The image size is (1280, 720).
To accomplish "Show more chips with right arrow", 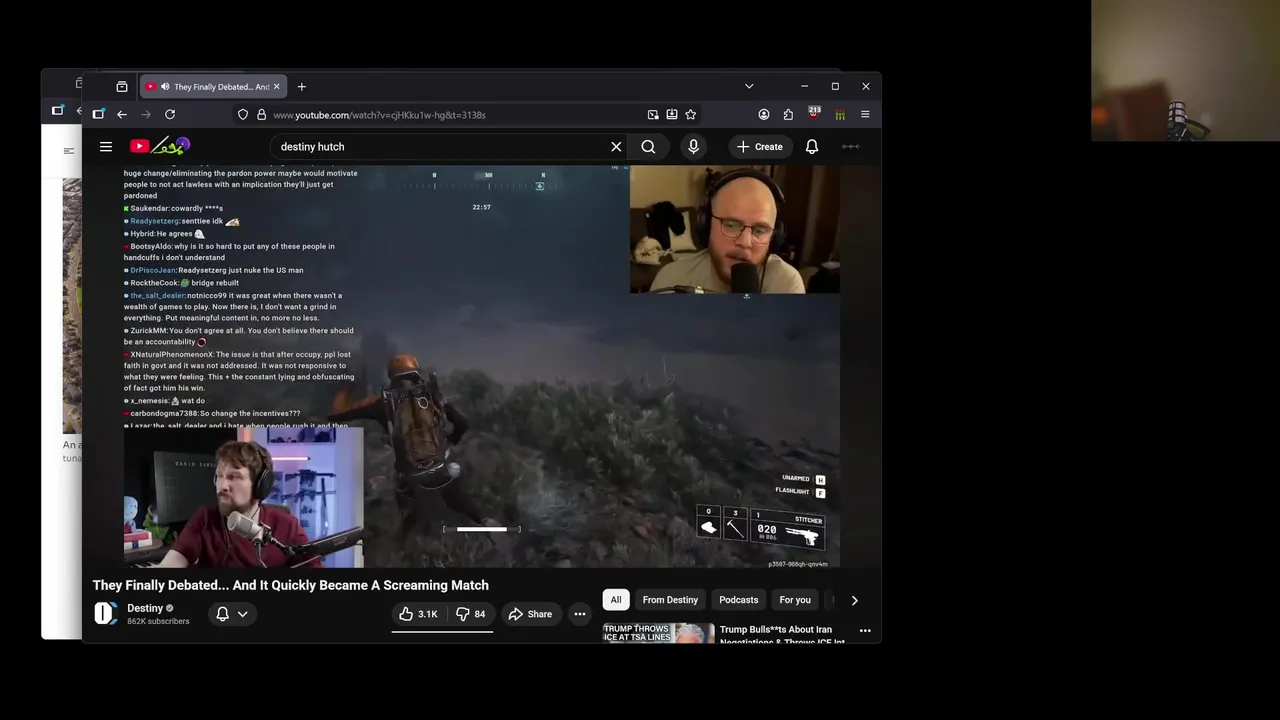I will [x=854, y=600].
